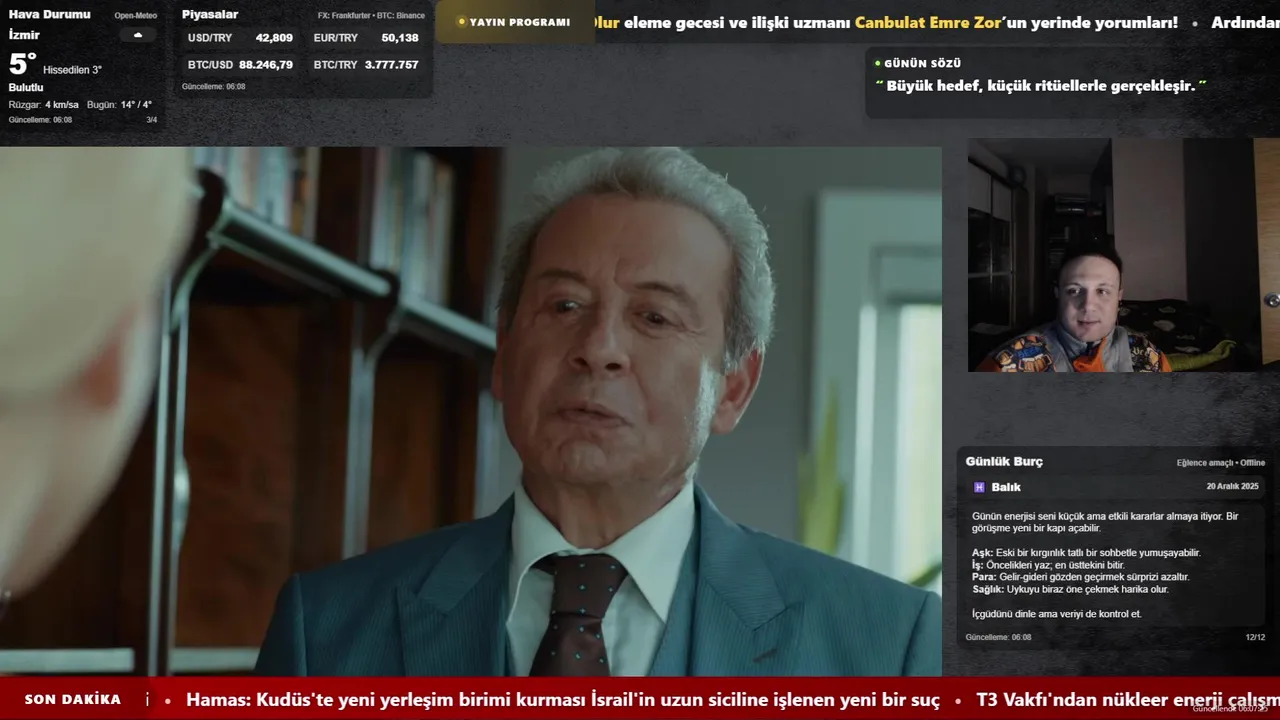Screen dimensions: 1280x720
Task: Open the Yayın Programı label
Action: (519, 22)
